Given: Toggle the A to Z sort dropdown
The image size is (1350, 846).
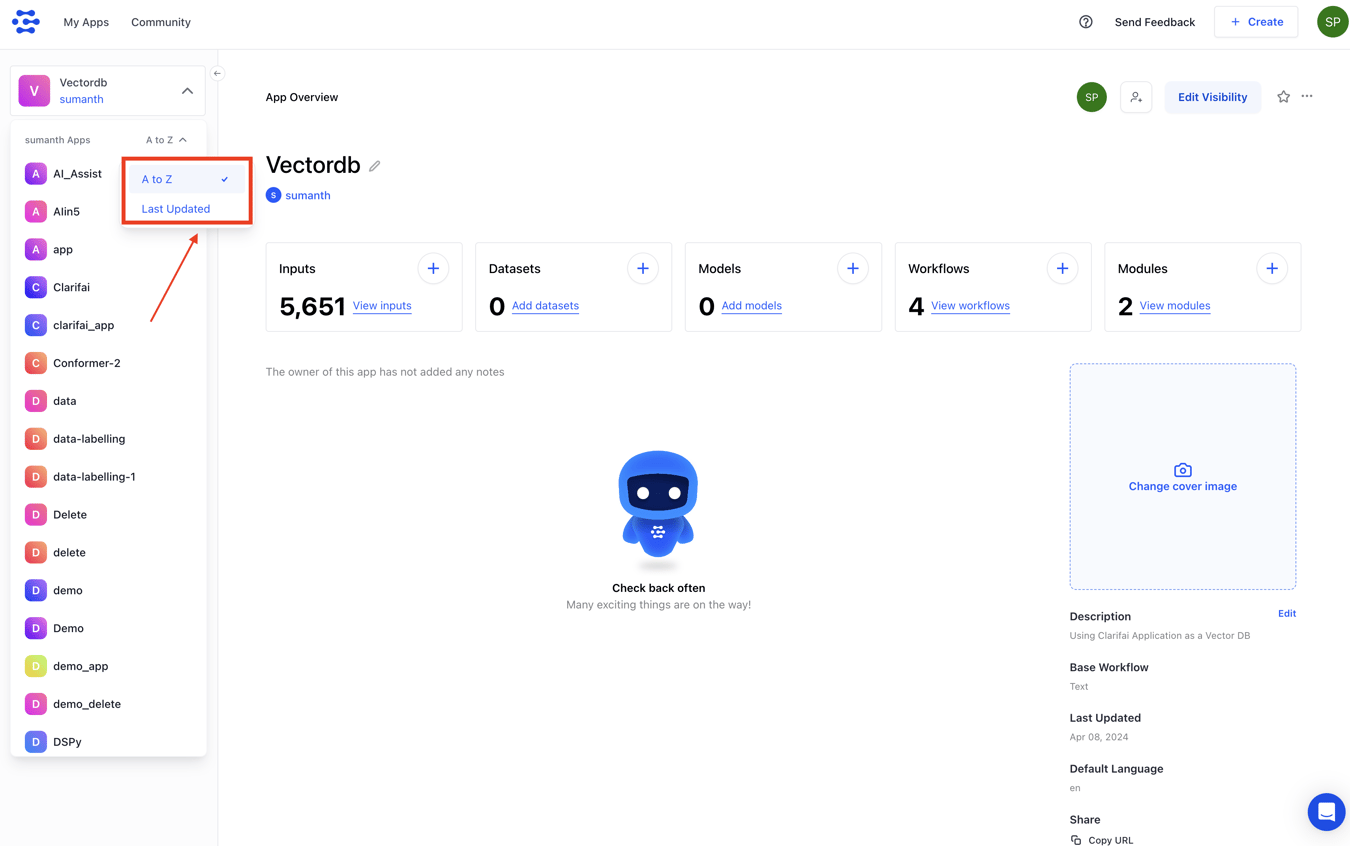Looking at the screenshot, I should [x=166, y=140].
